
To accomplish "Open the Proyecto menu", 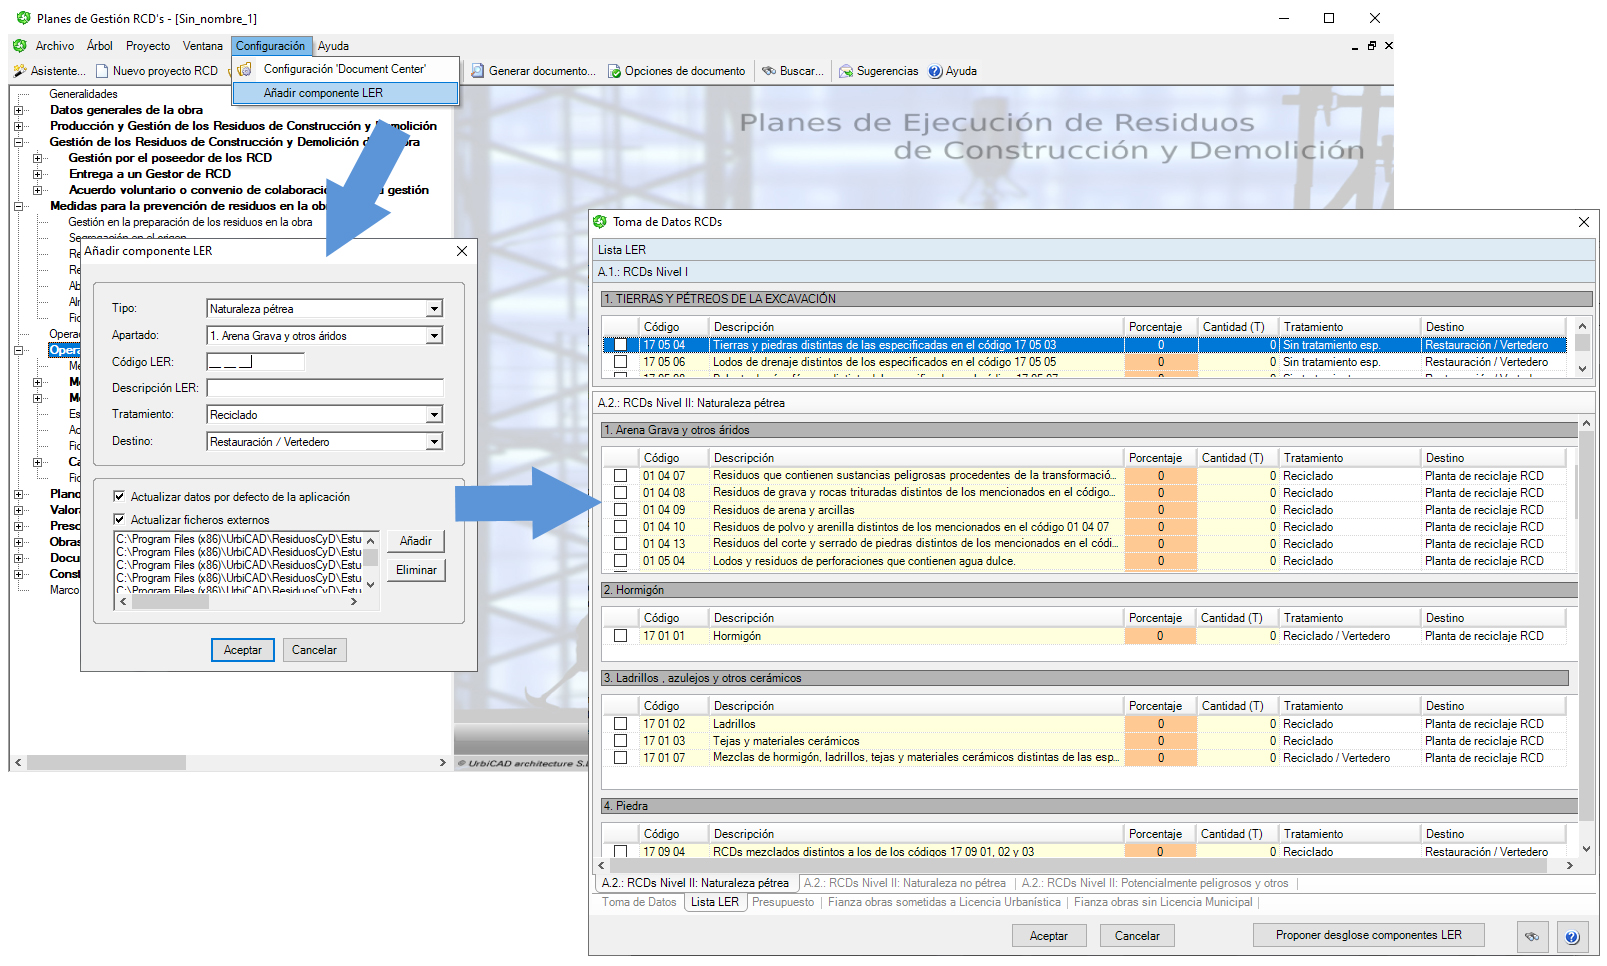I will pos(148,46).
